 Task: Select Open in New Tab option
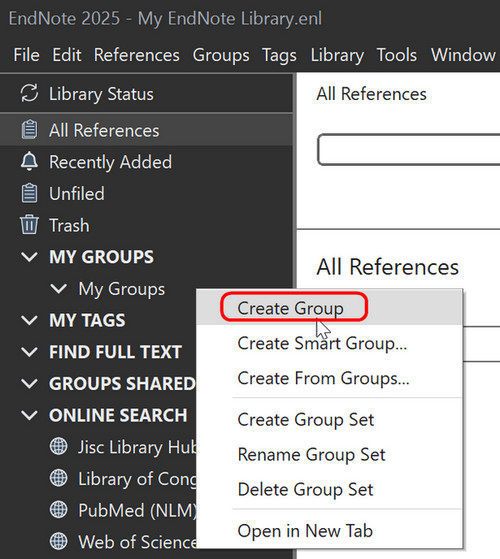[x=329, y=531]
